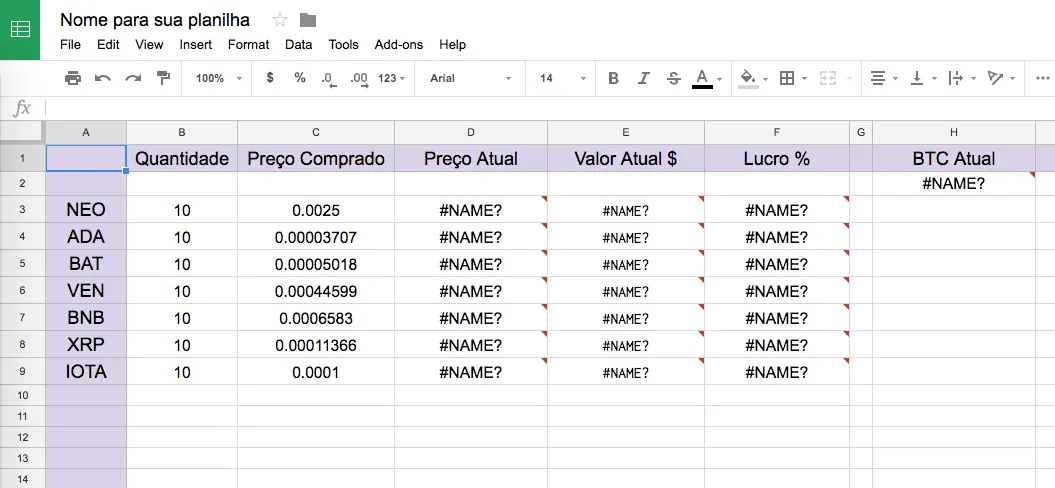Activate the Paint format tool
1055x488 pixels.
pyautogui.click(x=163, y=78)
